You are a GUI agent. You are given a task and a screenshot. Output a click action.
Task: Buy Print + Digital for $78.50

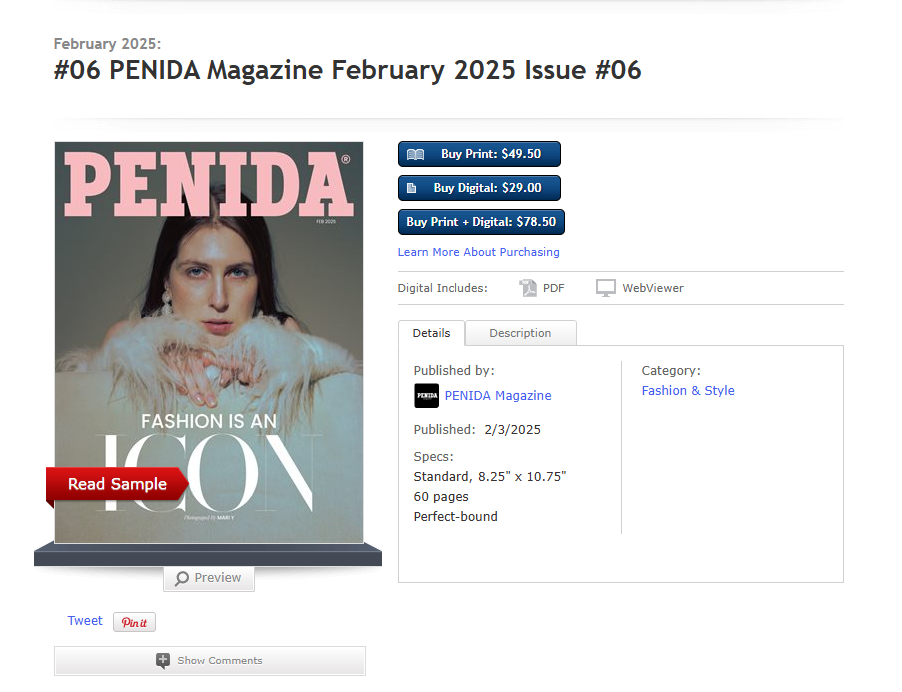[481, 222]
